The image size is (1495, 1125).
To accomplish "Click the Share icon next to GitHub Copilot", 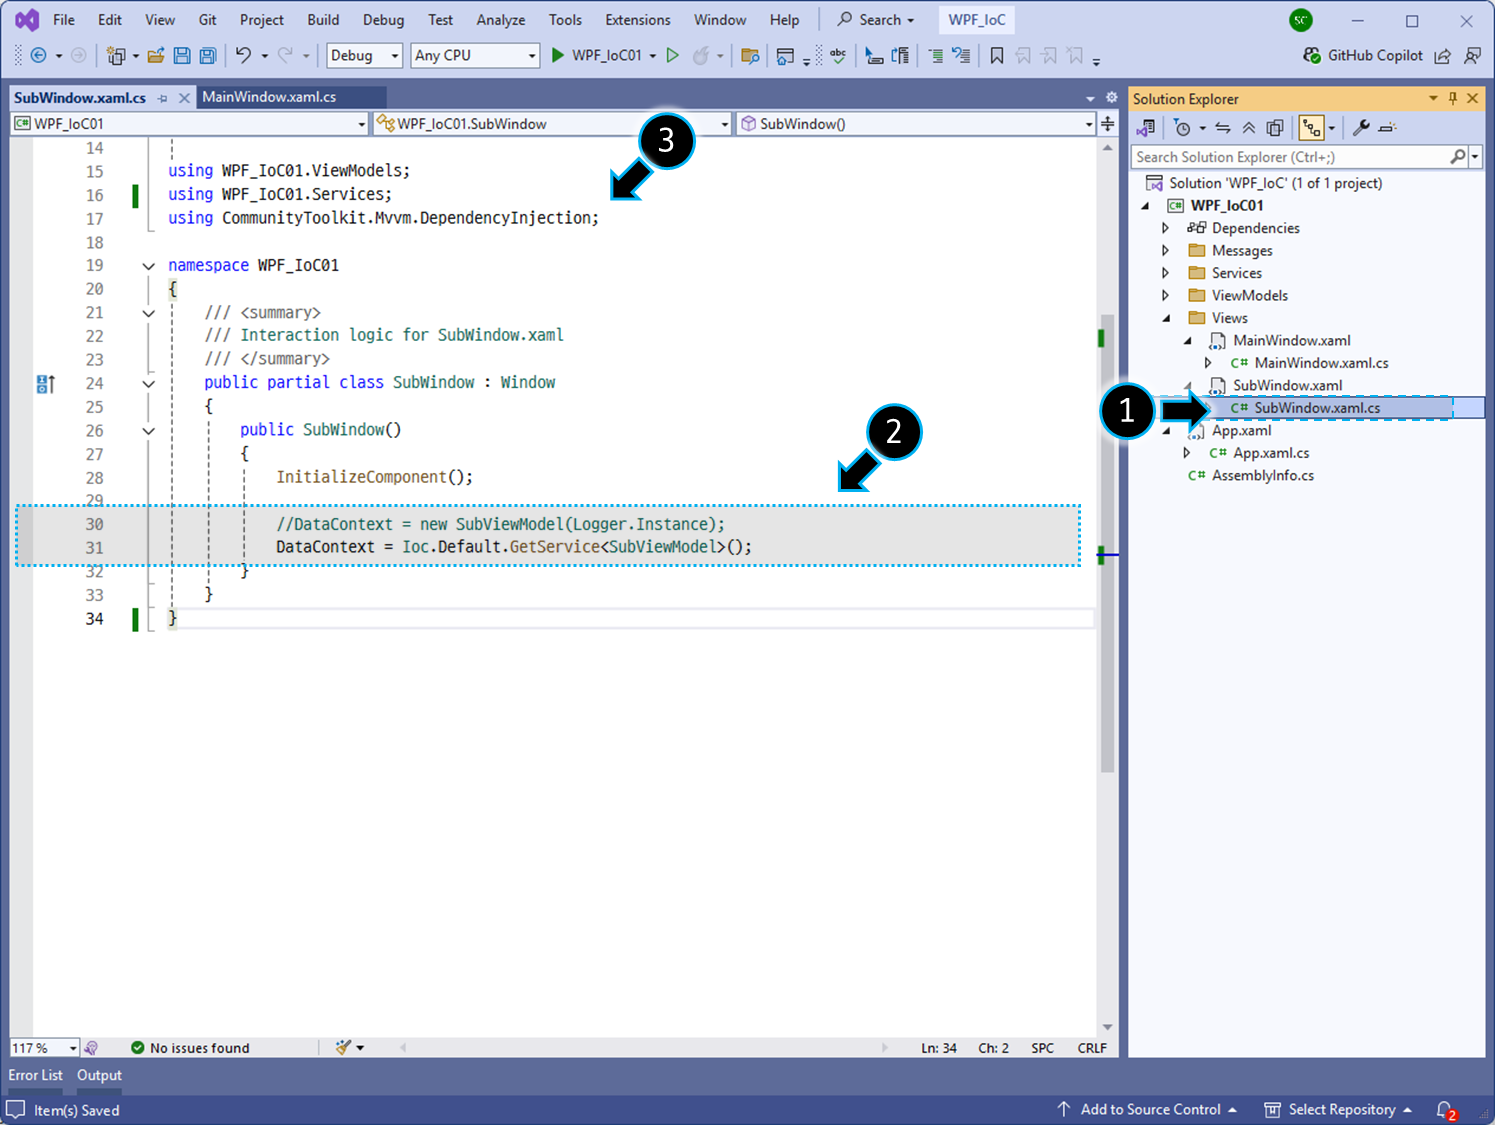I will [1443, 56].
